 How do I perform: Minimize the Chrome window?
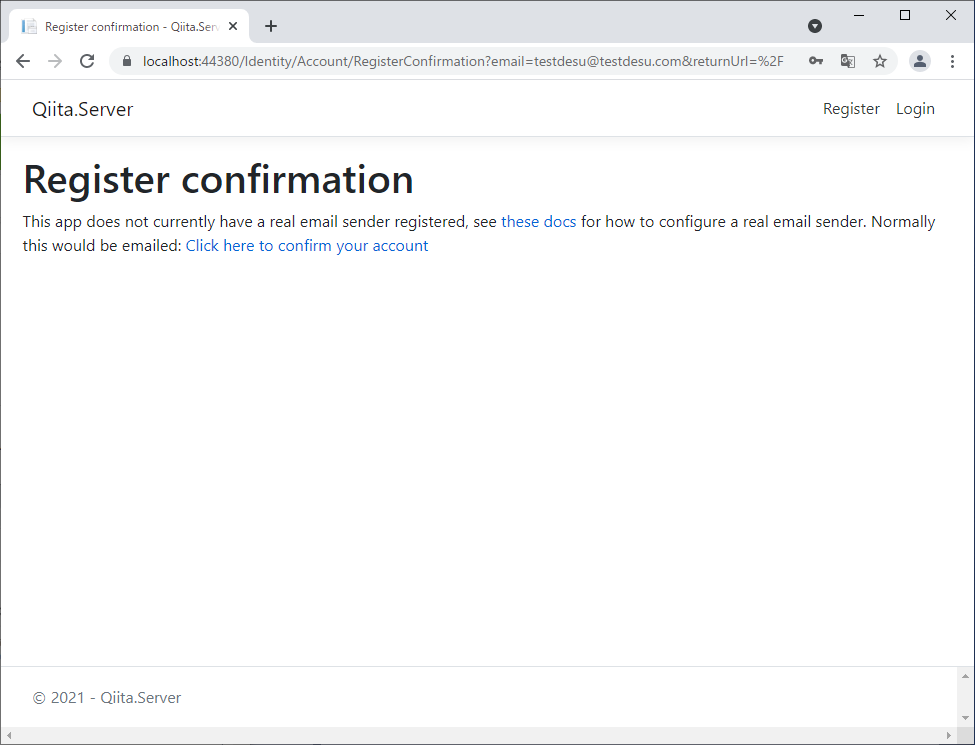tap(859, 15)
